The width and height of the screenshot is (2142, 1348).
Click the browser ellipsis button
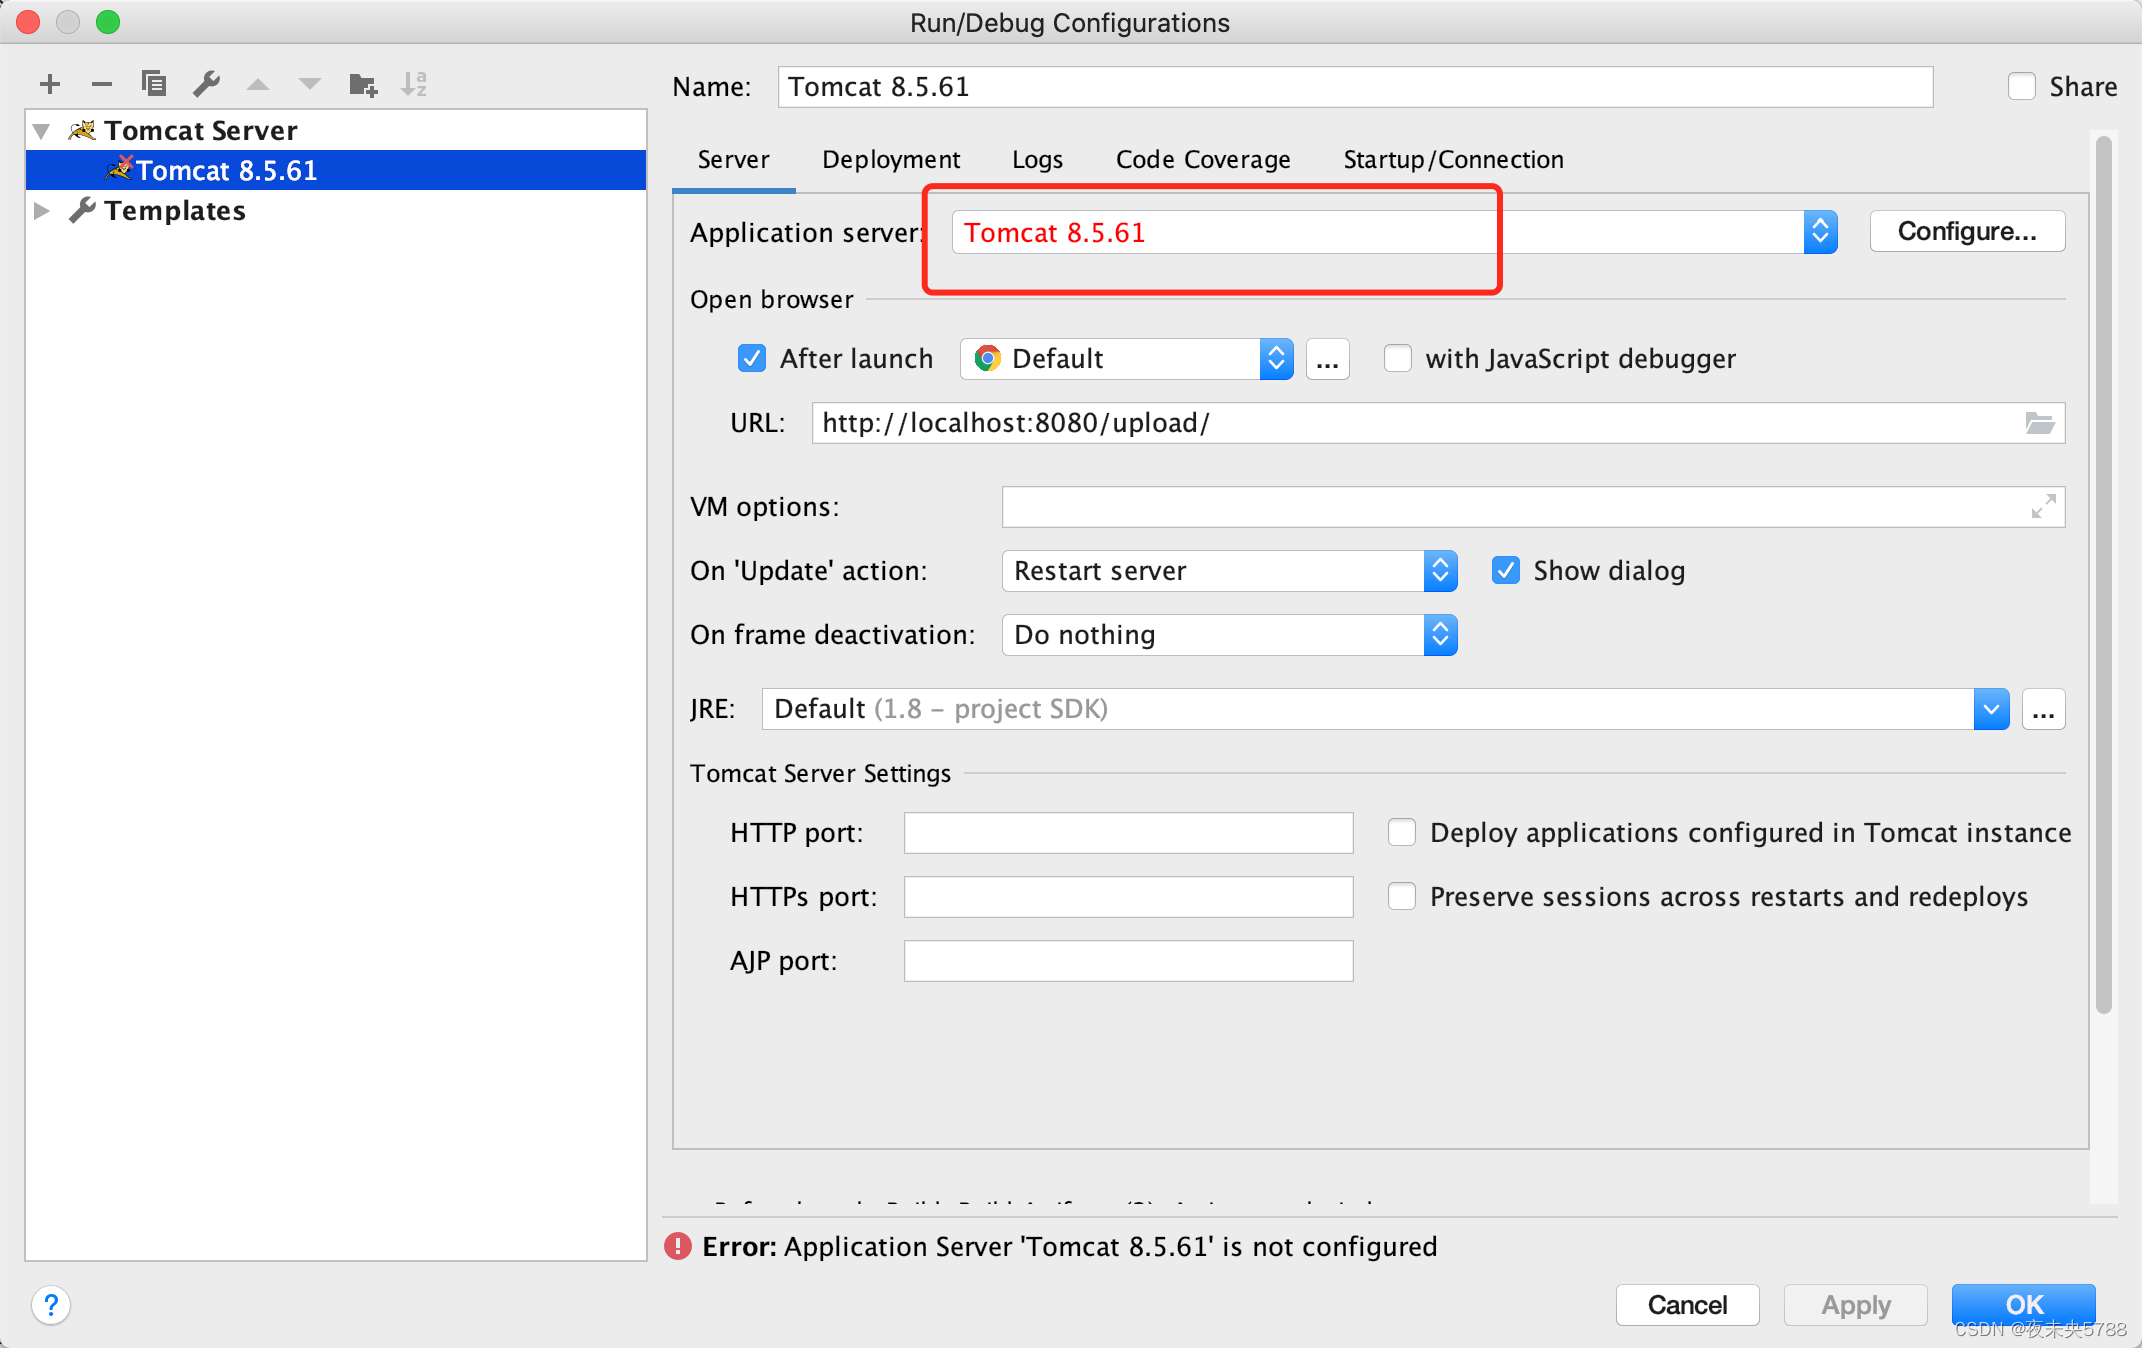tap(1327, 359)
